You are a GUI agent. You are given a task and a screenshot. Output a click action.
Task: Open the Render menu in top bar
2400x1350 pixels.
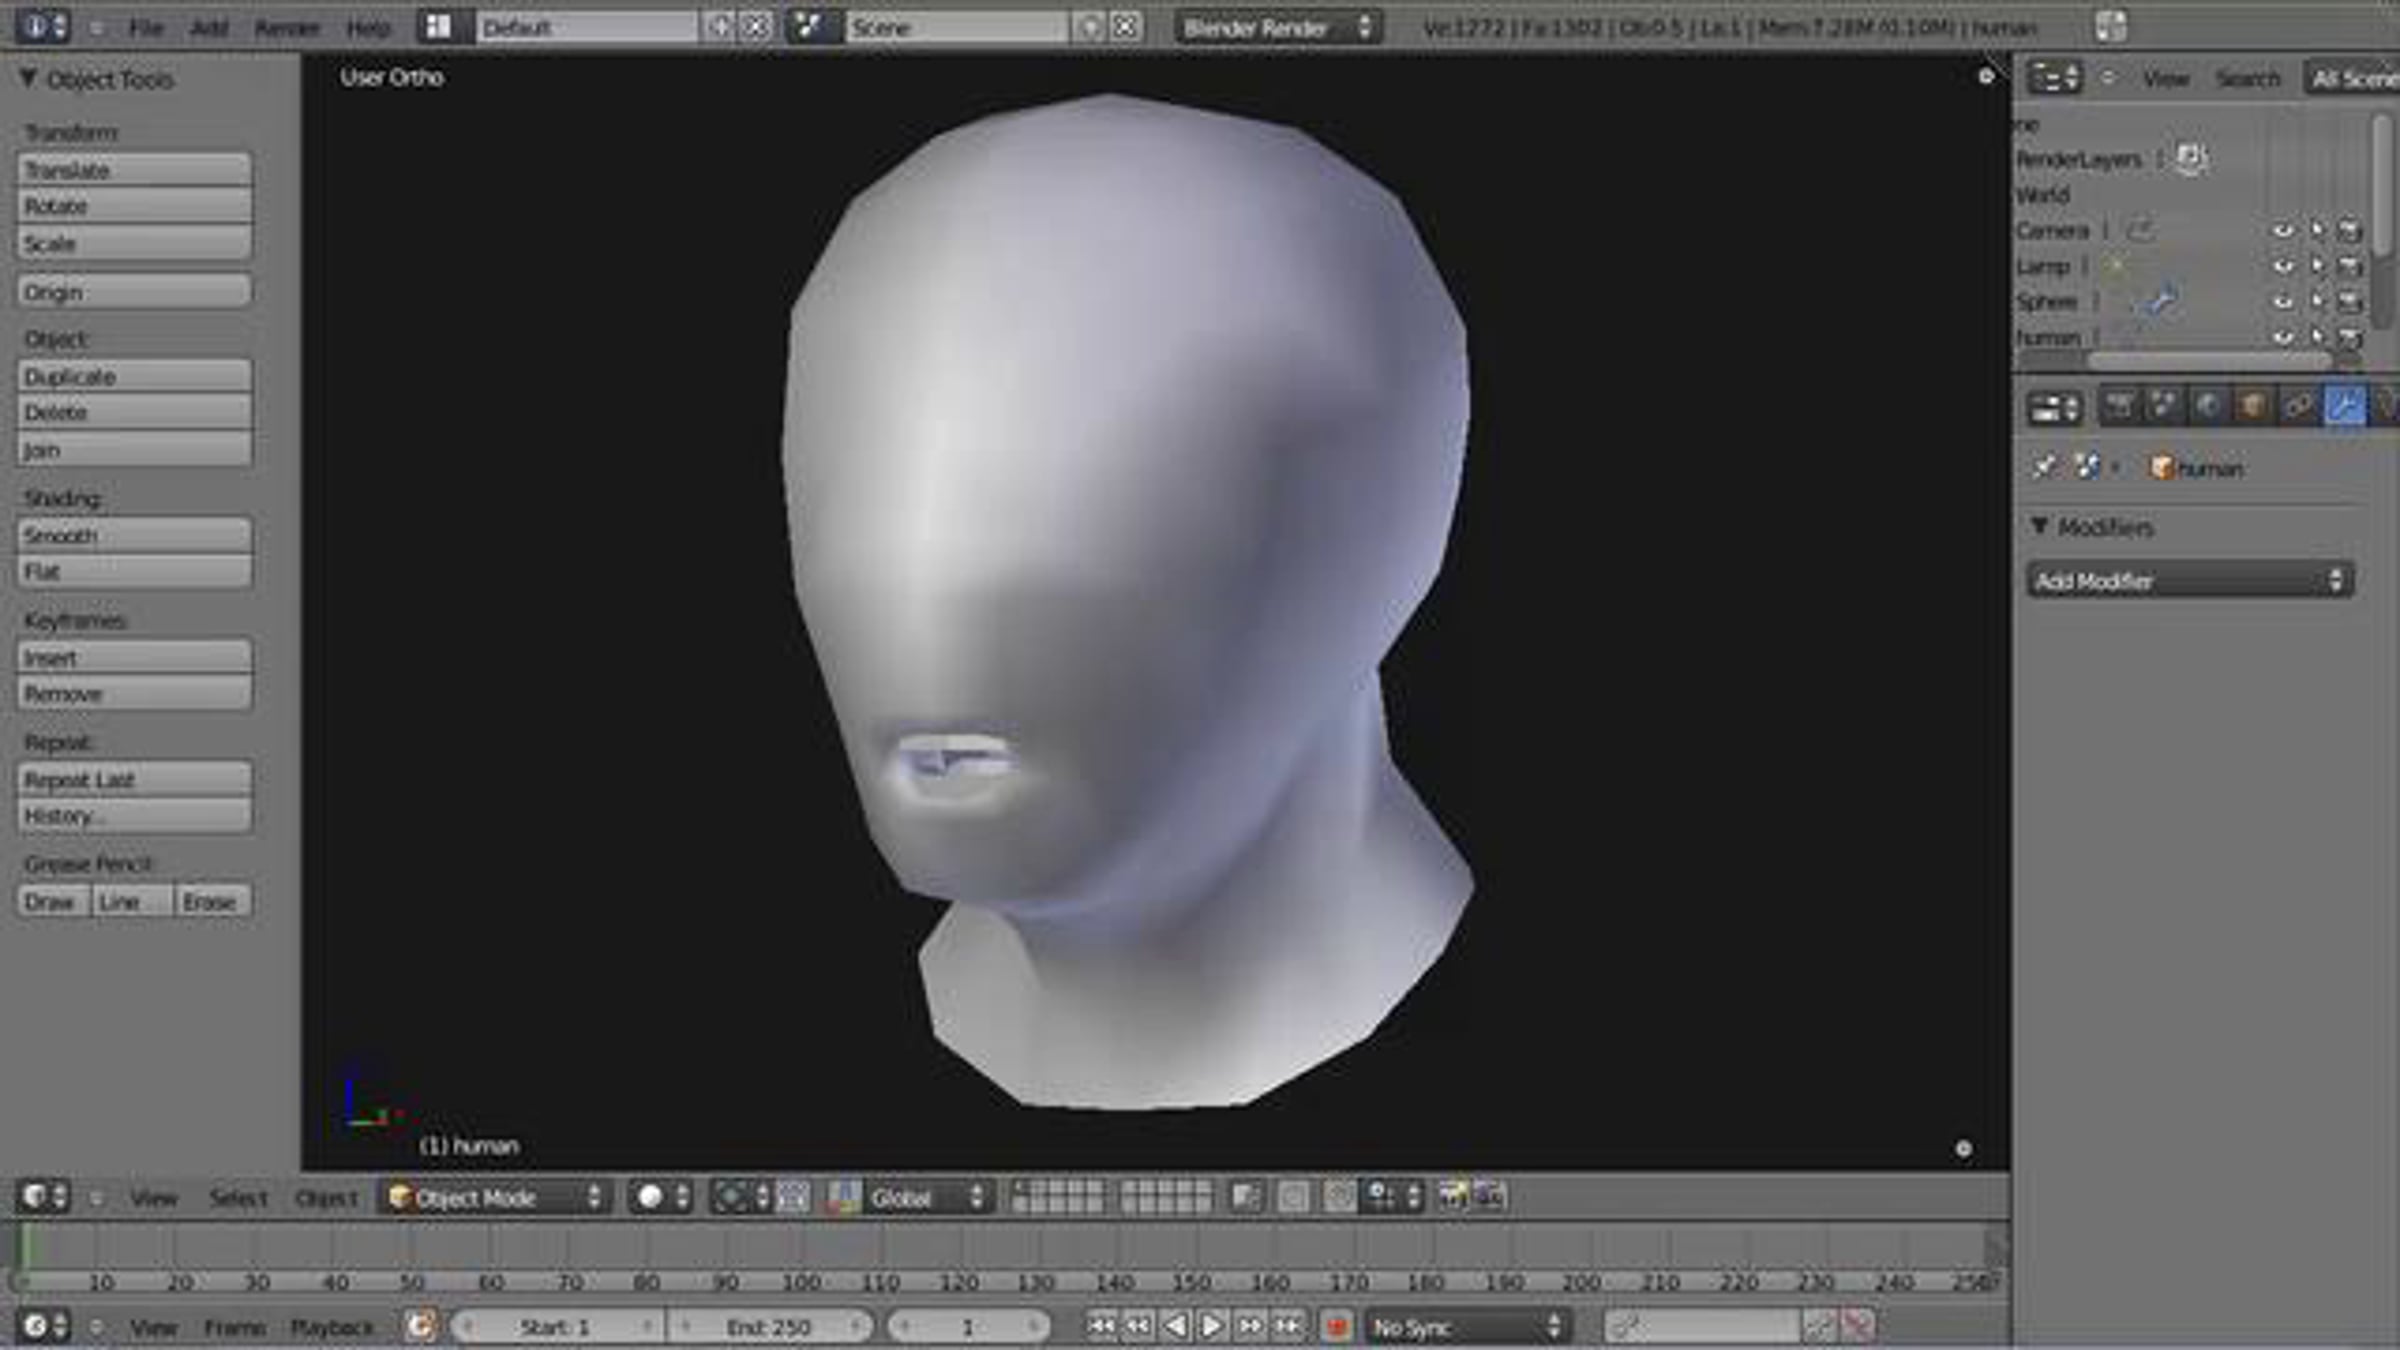pyautogui.click(x=286, y=28)
